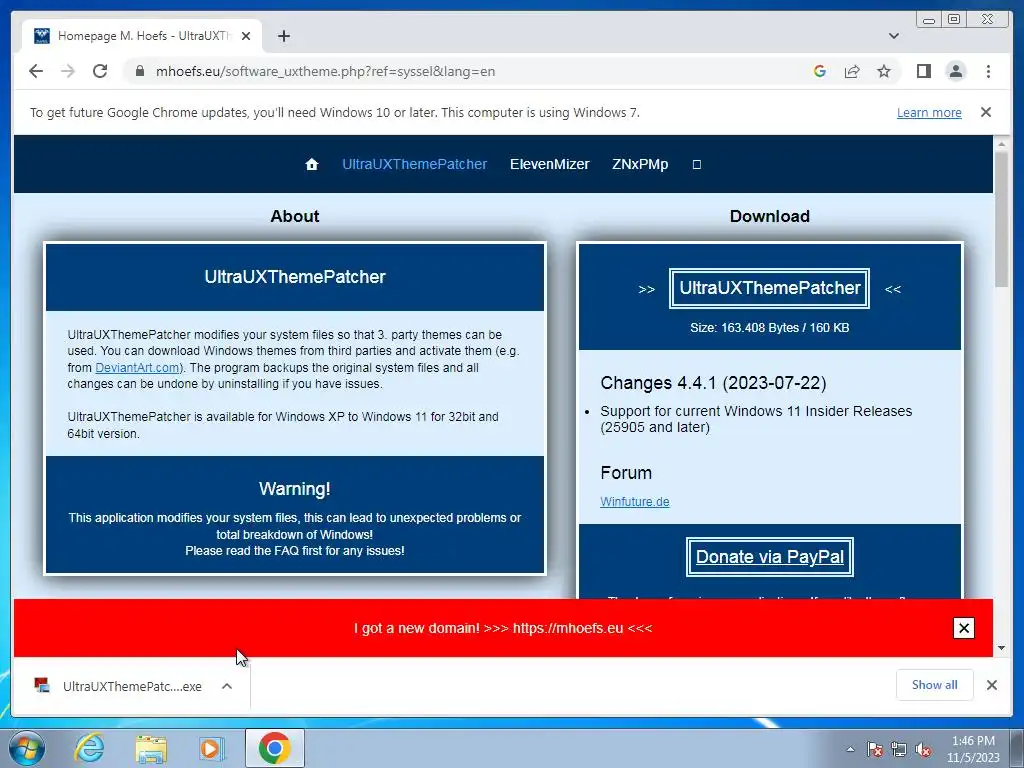Click scrollbar down arrow
Viewport: 1024px width, 768px height.
click(x=1001, y=648)
